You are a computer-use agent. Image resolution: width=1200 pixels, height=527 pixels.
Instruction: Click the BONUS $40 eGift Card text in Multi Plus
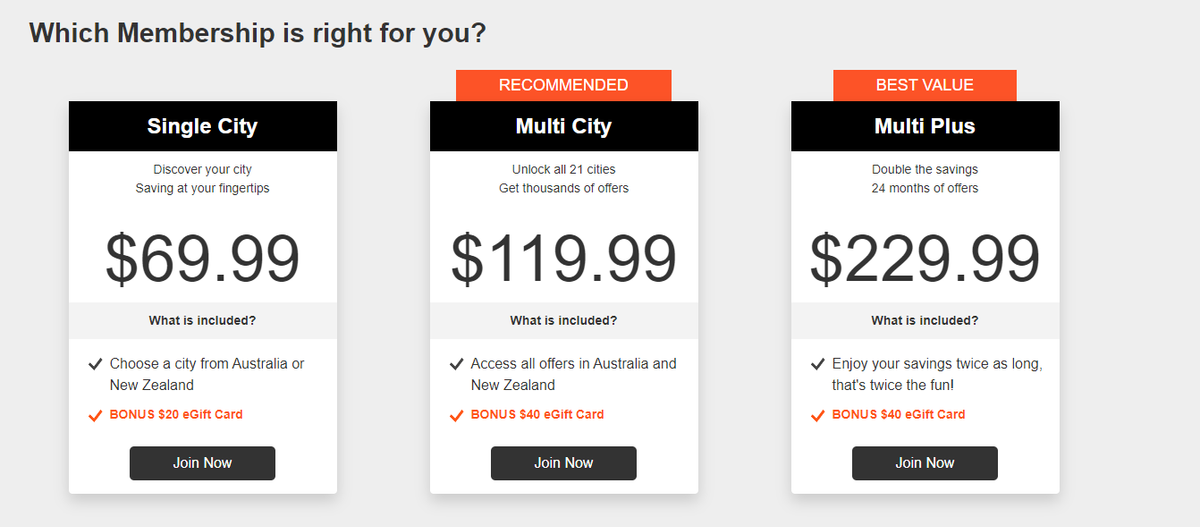(899, 414)
